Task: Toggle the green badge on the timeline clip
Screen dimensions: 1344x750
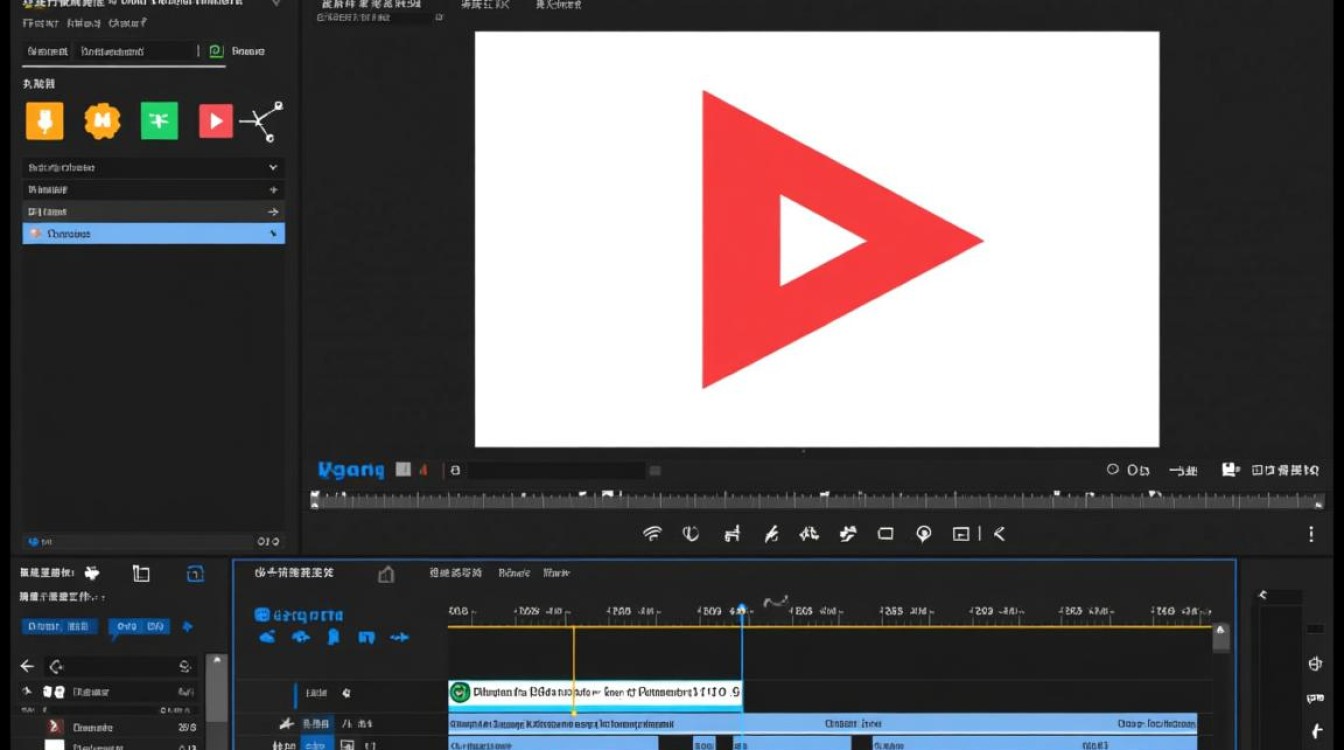Action: click(x=460, y=692)
